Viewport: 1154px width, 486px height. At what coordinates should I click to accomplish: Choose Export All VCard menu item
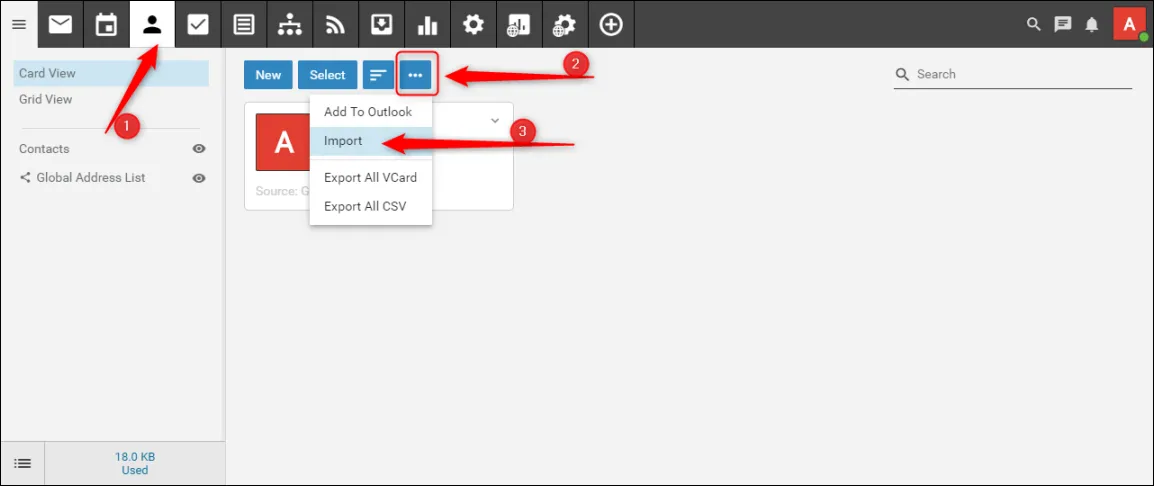371,177
